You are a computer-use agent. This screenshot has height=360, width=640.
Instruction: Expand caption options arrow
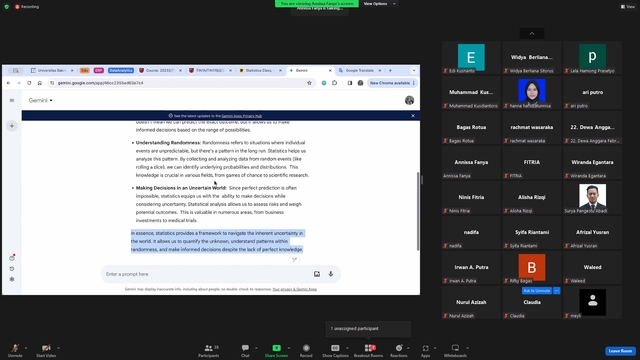347,348
